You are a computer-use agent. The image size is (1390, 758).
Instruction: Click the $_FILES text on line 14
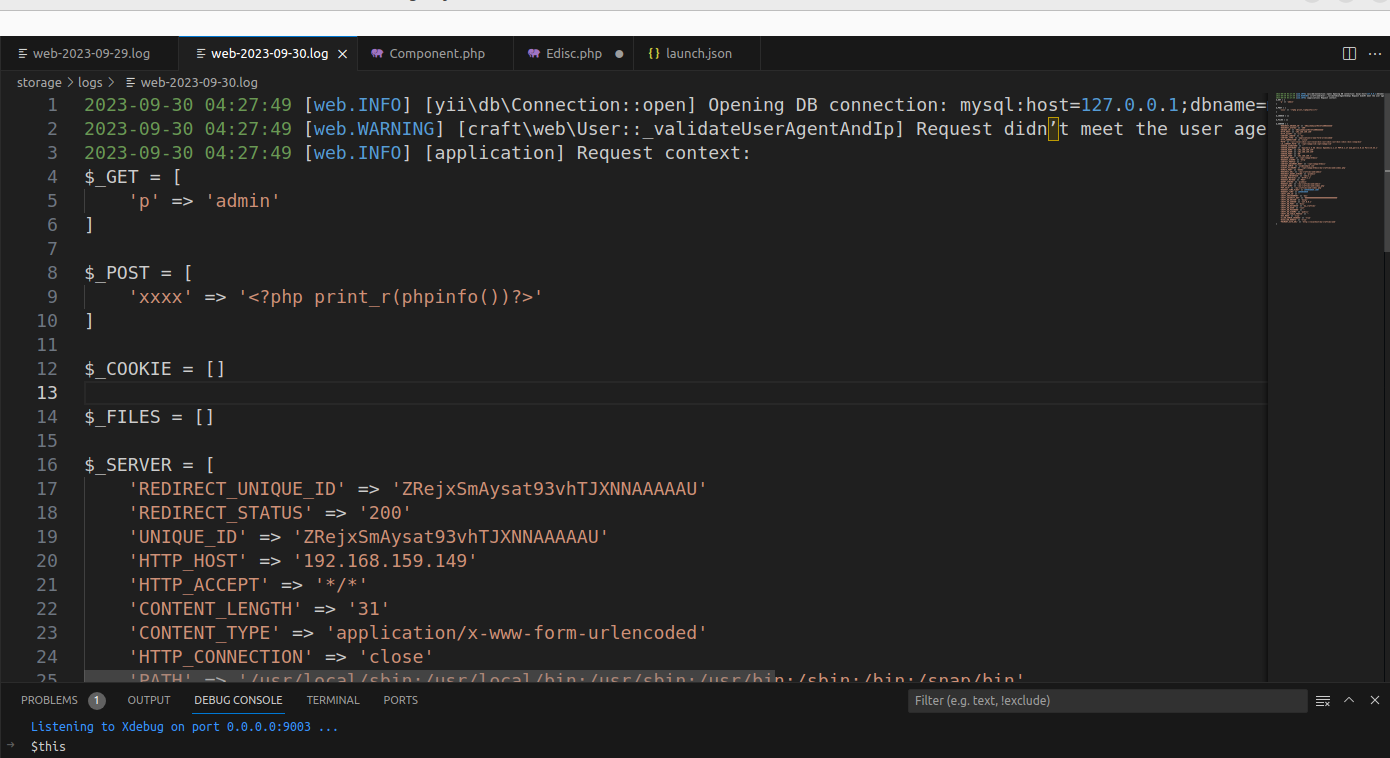pyautogui.click(x=123, y=417)
